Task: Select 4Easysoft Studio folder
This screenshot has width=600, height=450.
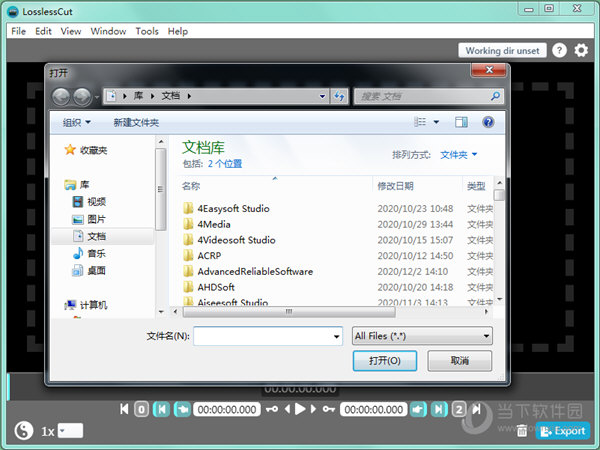Action: (226, 209)
